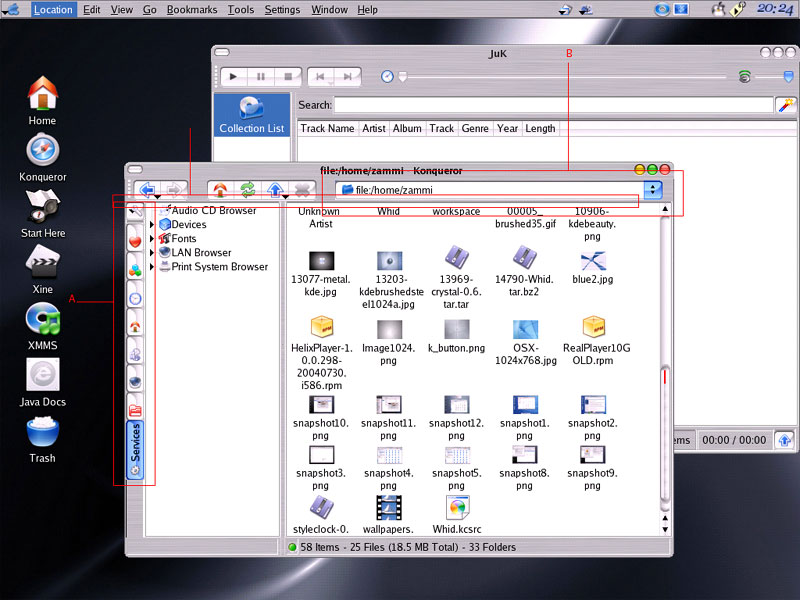Skip to previous track in JuK
800x600 pixels.
[x=320, y=77]
